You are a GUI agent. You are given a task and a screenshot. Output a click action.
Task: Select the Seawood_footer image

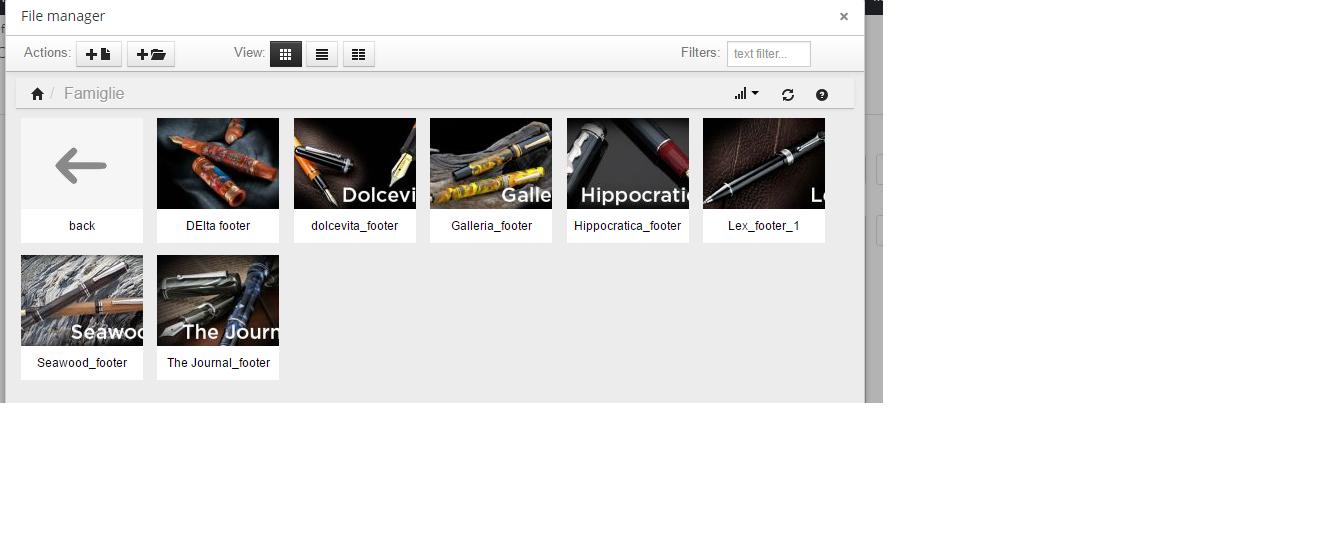click(x=82, y=301)
